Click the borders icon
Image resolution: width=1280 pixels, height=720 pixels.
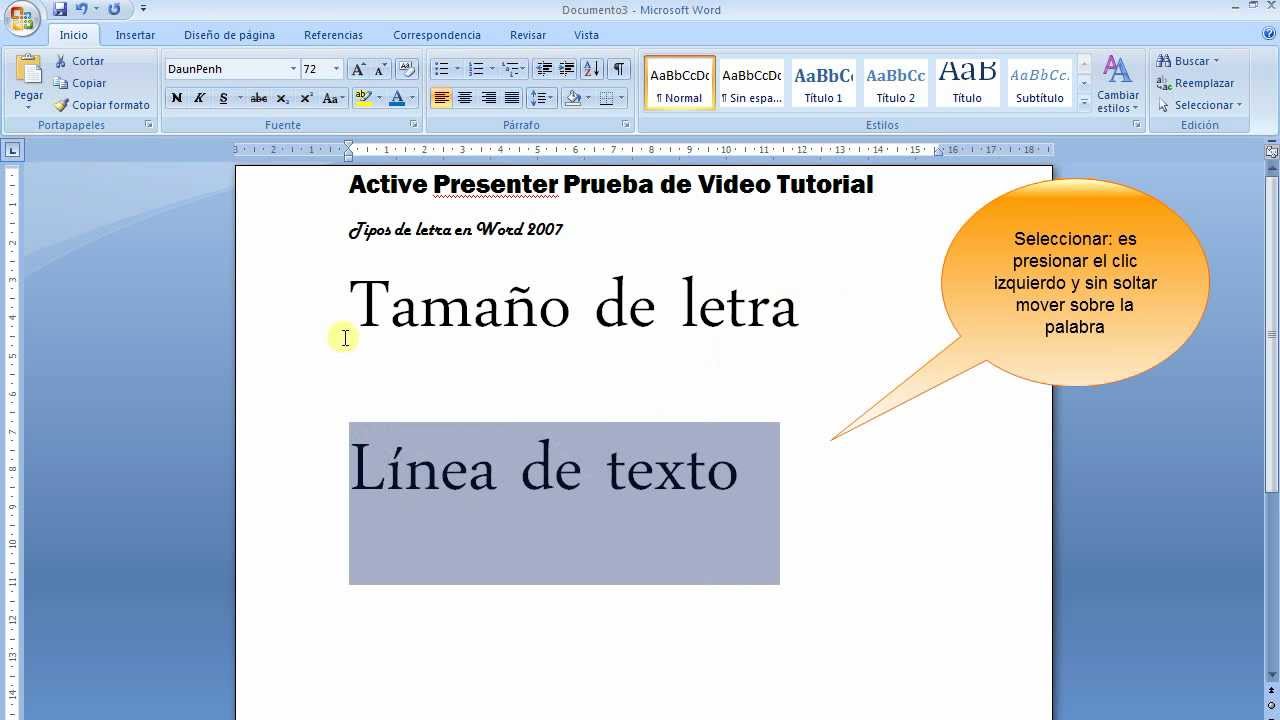point(606,98)
